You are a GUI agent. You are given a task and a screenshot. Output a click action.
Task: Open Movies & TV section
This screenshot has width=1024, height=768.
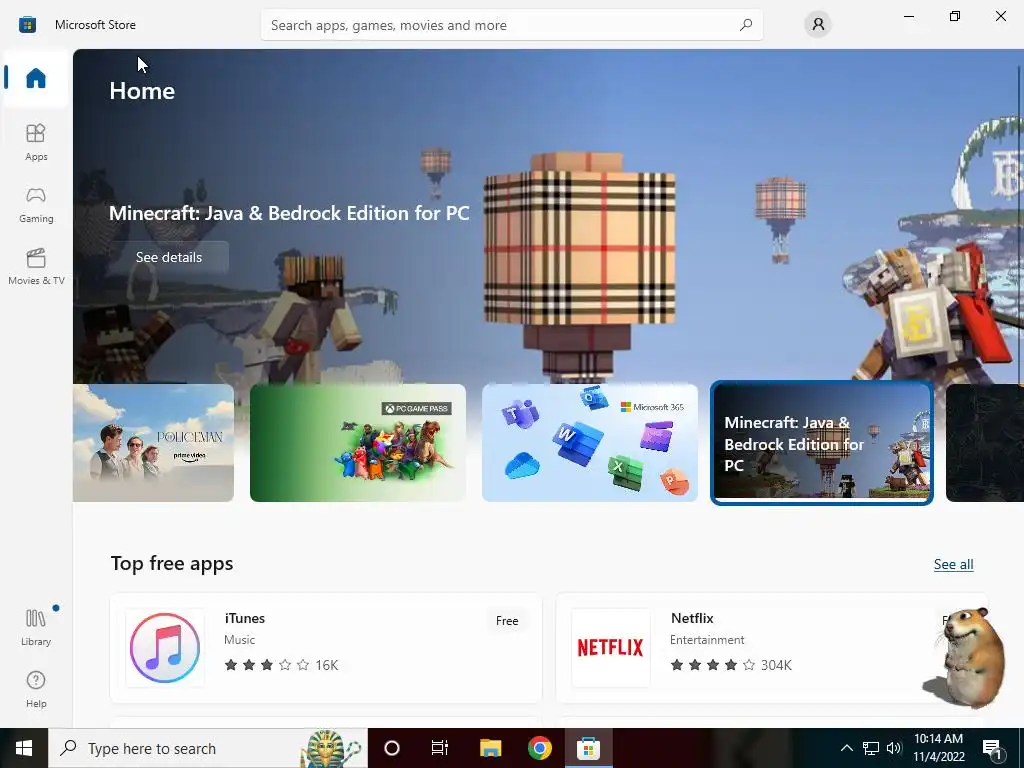pyautogui.click(x=36, y=266)
